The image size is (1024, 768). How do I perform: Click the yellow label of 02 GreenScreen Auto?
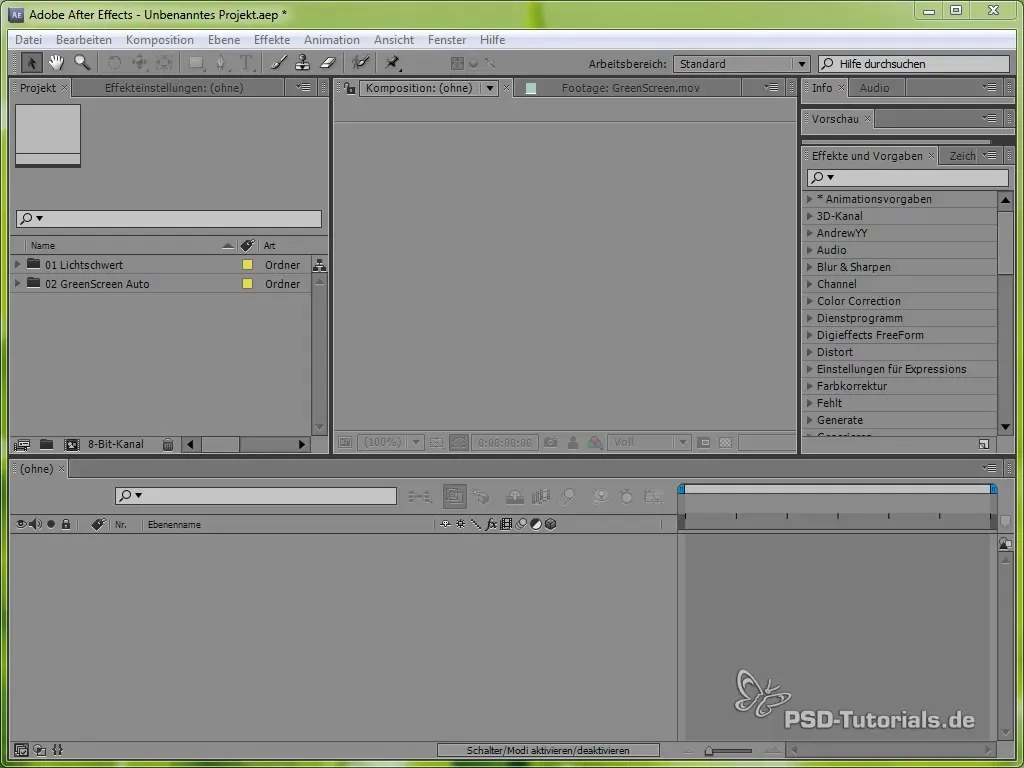(247, 283)
